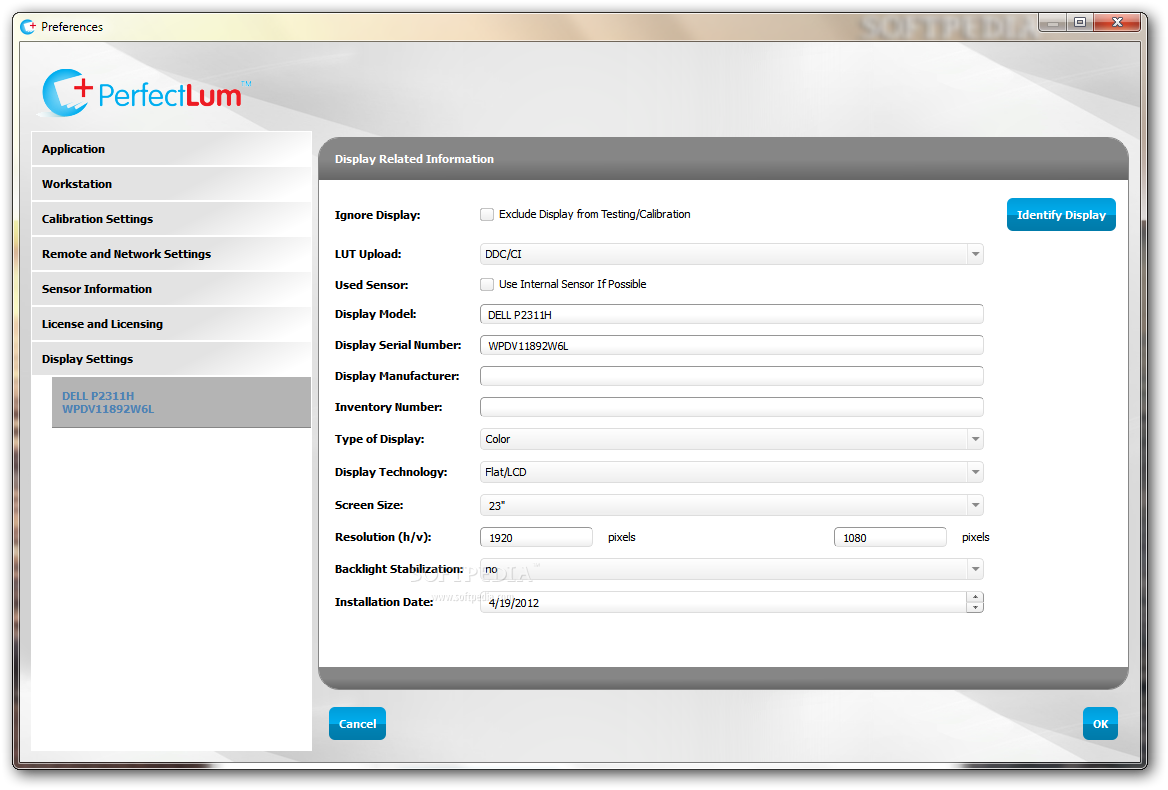The image size is (1168, 790).
Task: Confirm preferences with OK button
Action: [1100, 724]
